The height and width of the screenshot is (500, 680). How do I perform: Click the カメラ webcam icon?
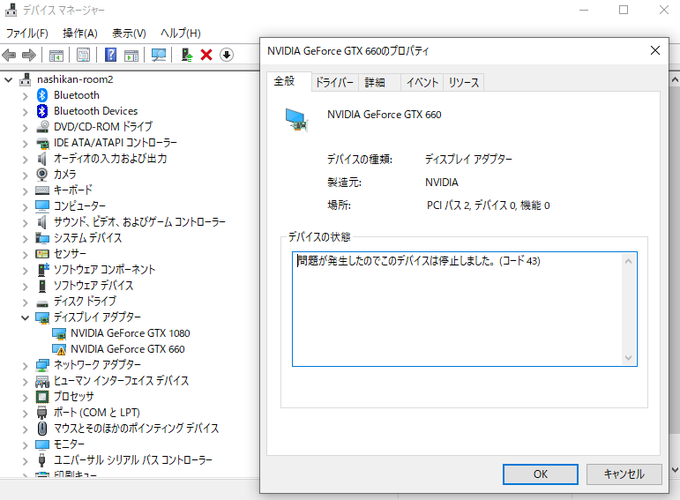[42, 174]
